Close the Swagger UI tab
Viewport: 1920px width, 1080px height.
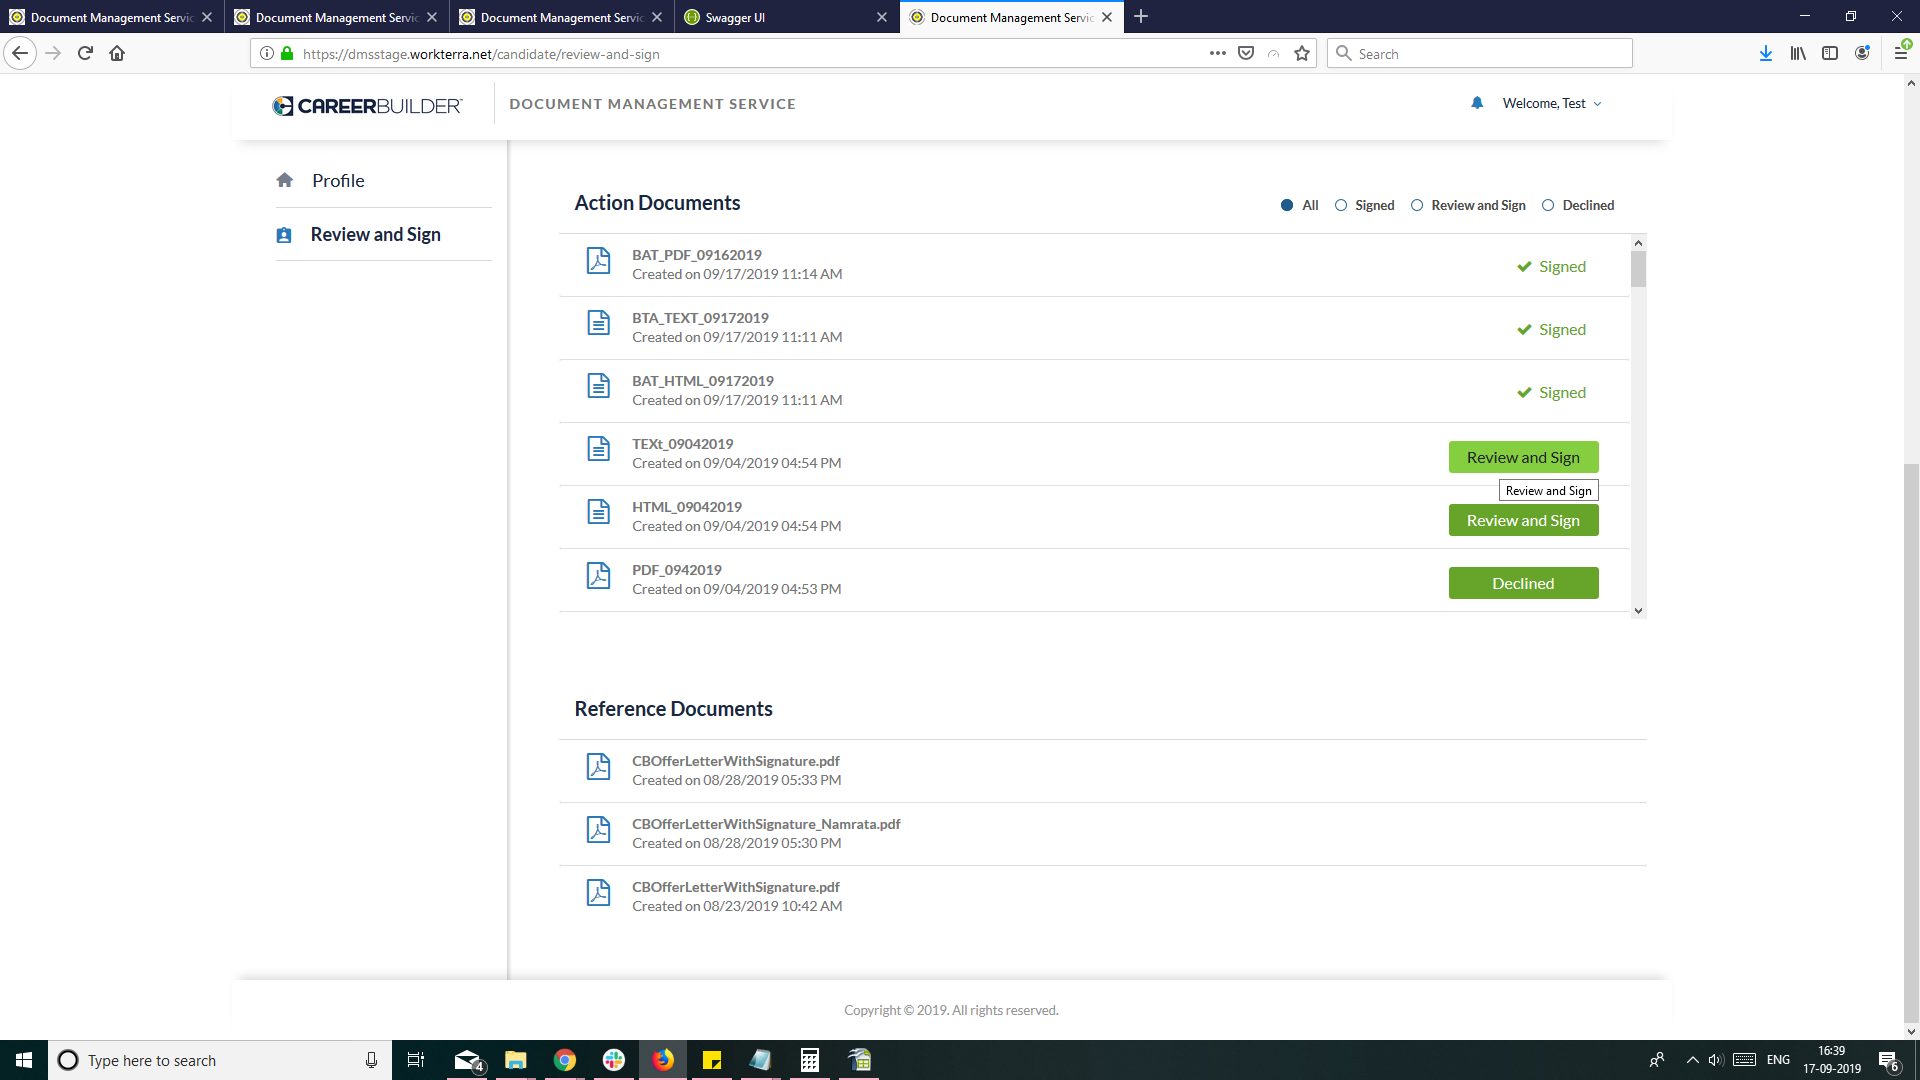[881, 17]
